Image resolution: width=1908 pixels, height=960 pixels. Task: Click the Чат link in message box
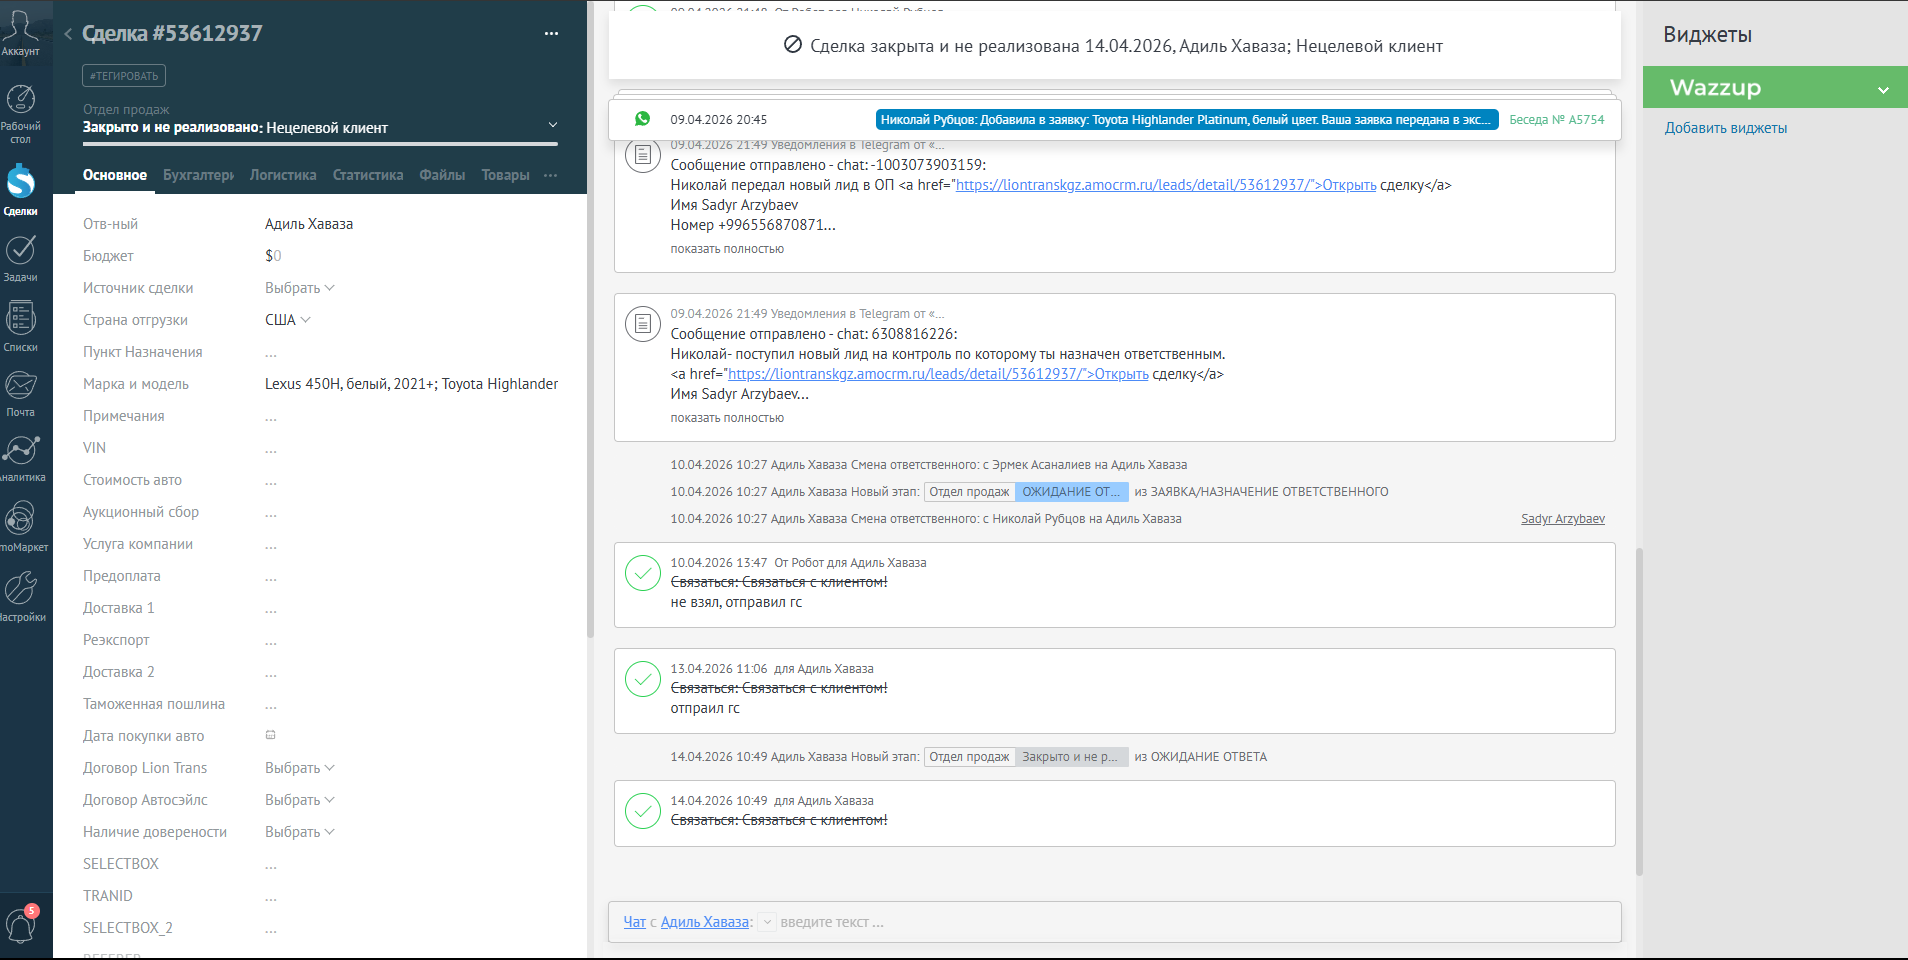635,922
